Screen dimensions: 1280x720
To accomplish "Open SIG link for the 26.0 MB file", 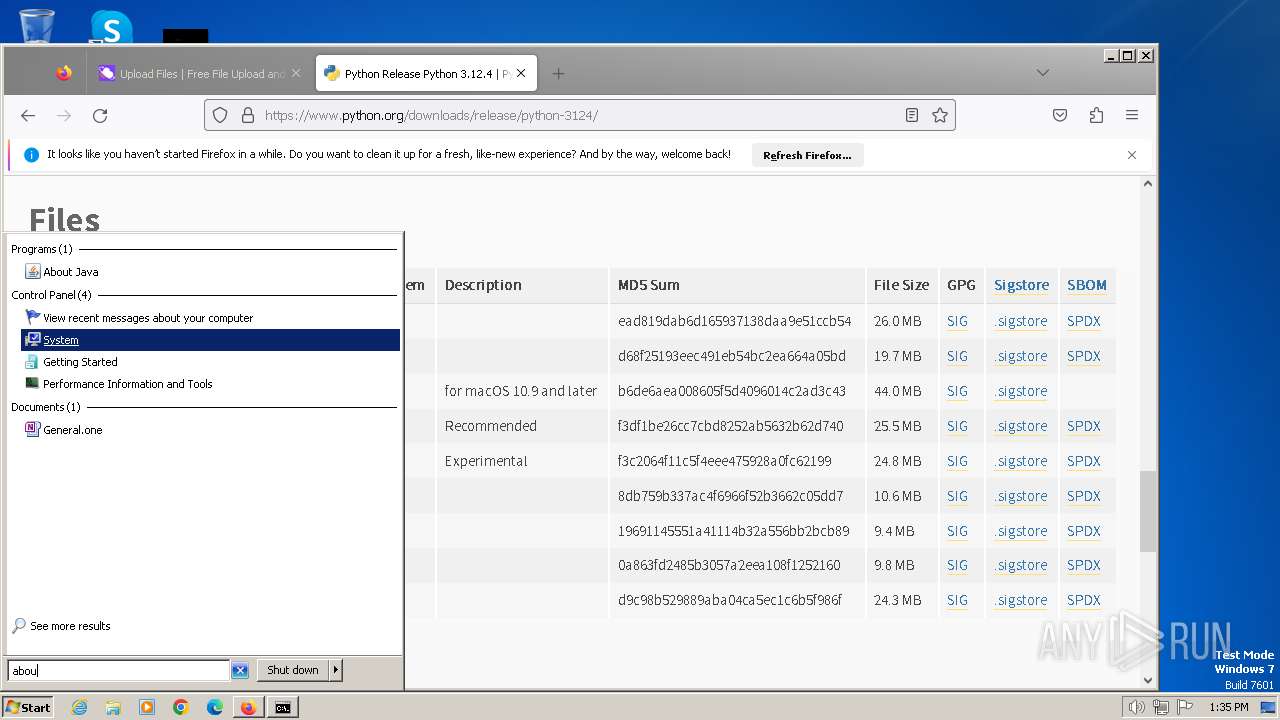I will point(957,321).
